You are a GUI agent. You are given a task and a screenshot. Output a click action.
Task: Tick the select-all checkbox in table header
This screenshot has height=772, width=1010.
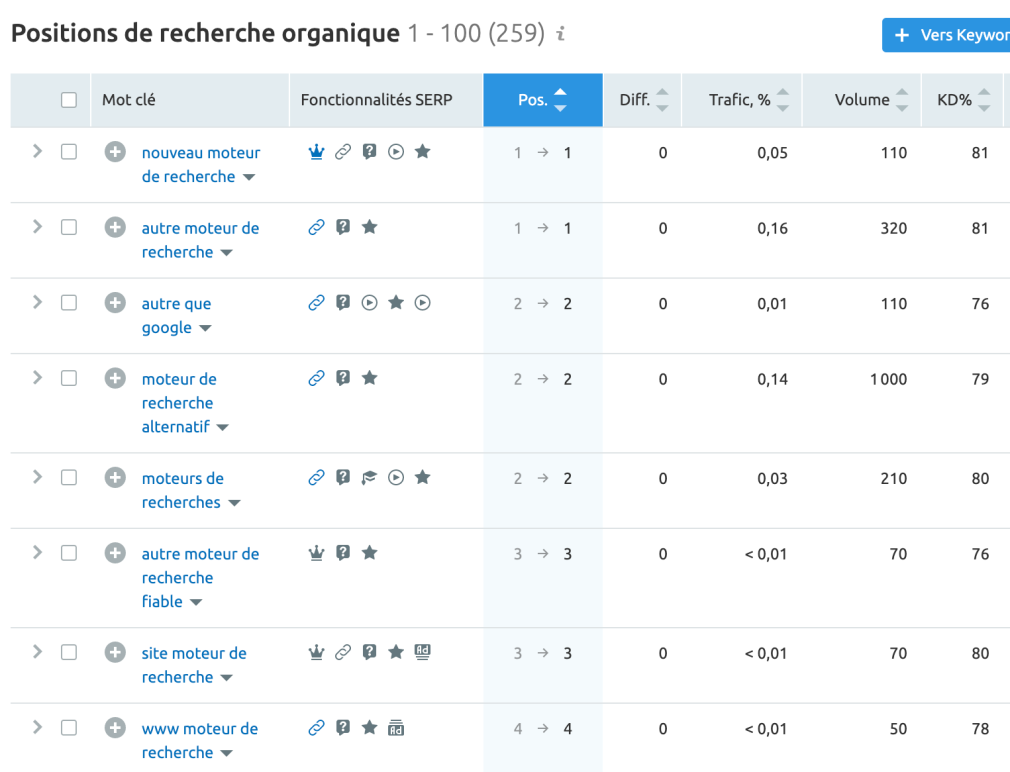[x=69, y=100]
